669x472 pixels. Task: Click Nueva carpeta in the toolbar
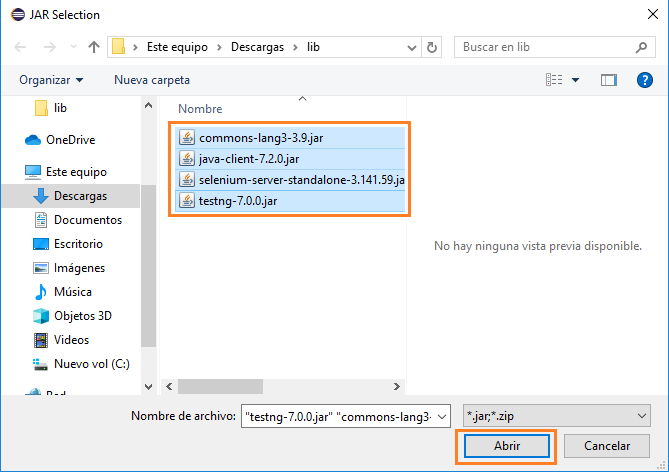(152, 80)
